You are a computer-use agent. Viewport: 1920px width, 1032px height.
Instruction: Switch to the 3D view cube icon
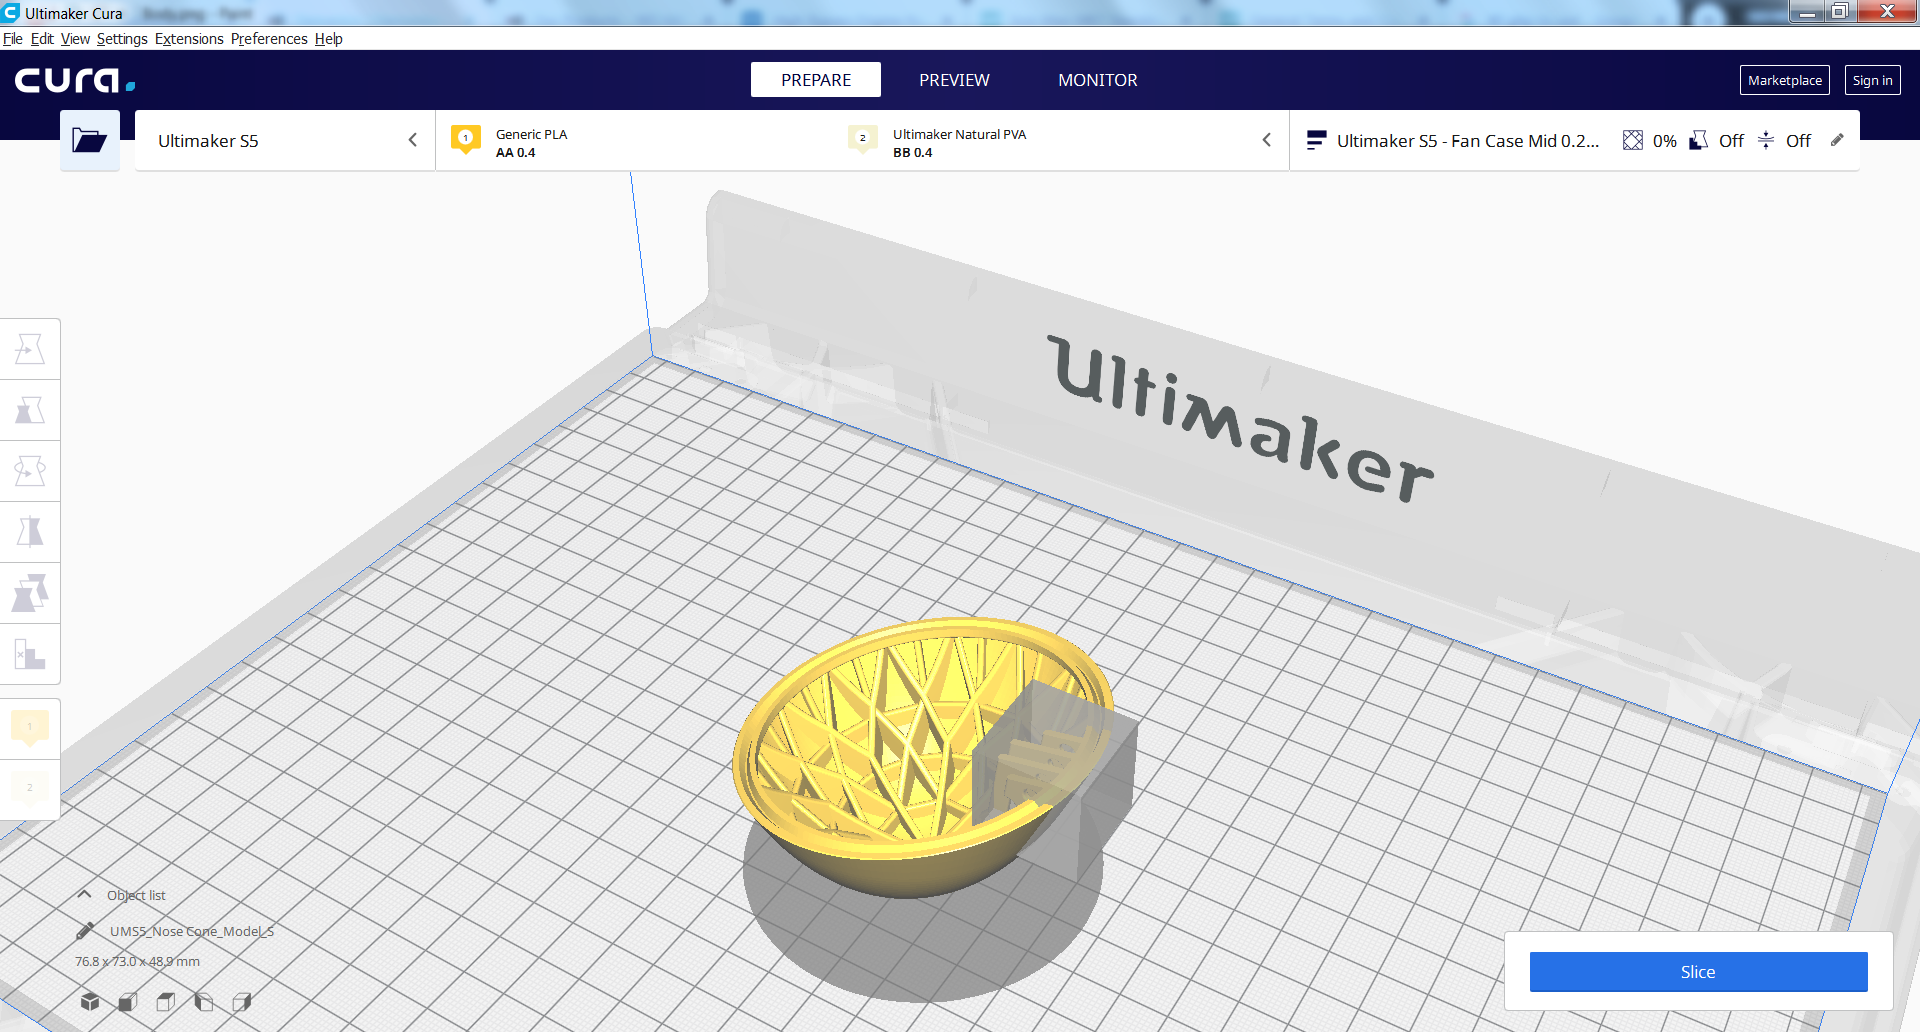click(90, 1001)
